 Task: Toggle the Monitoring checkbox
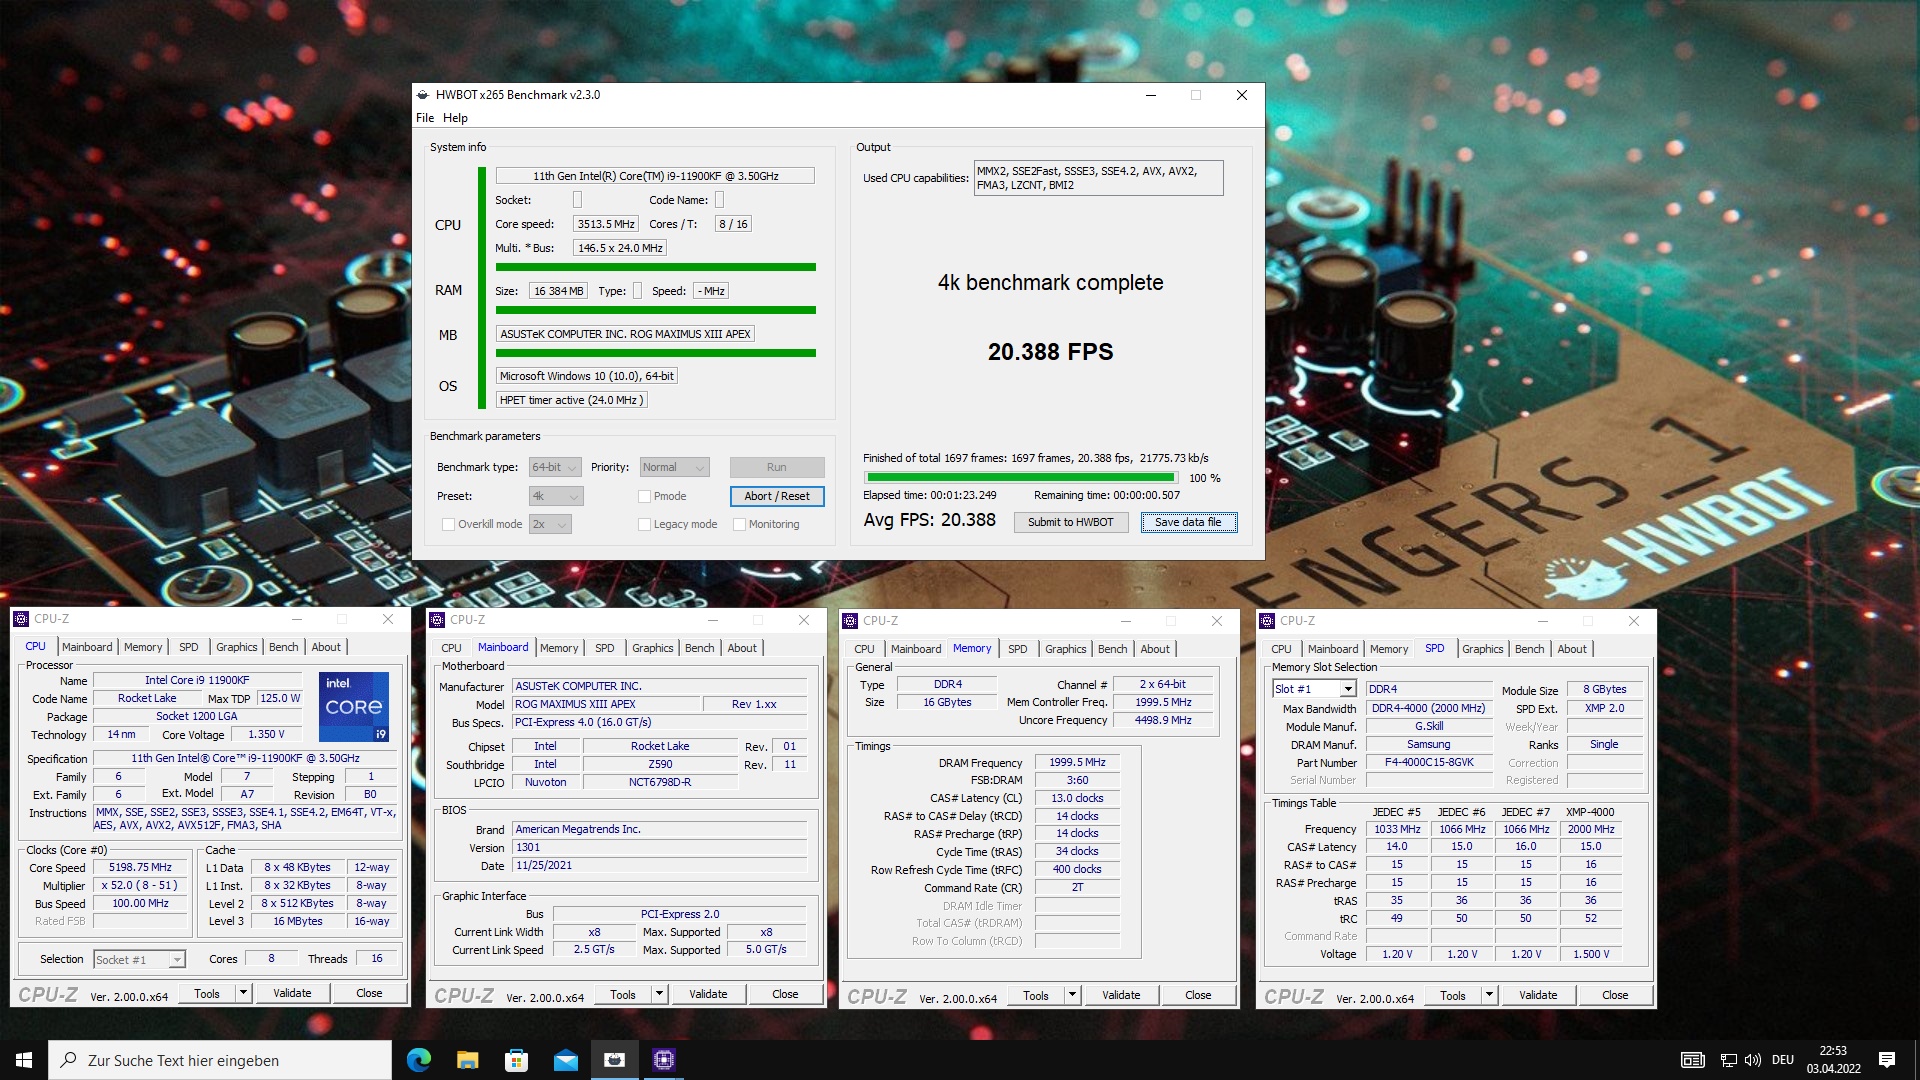click(739, 524)
